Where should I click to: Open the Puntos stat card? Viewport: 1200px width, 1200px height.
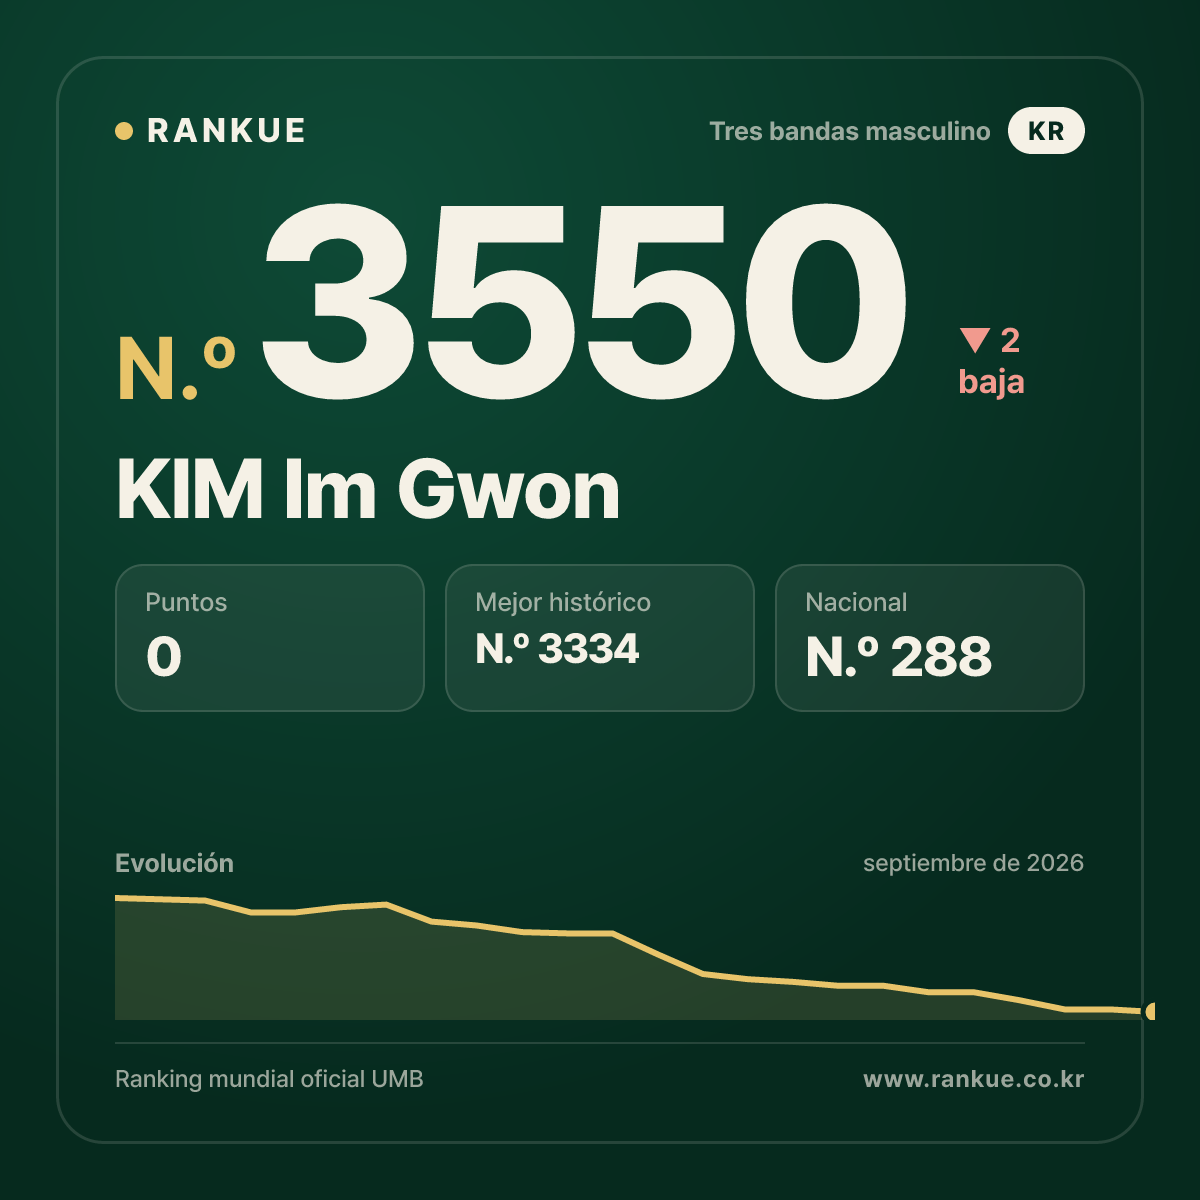coord(270,638)
